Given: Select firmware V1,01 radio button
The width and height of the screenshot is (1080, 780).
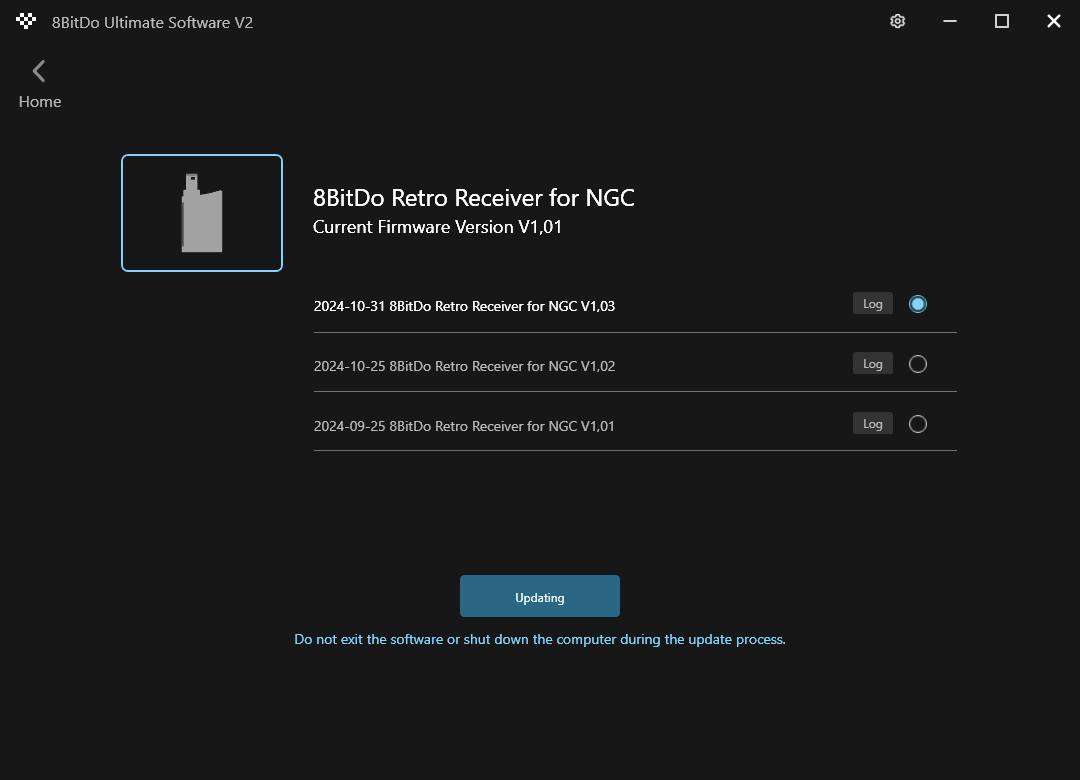Looking at the screenshot, I should (917, 424).
